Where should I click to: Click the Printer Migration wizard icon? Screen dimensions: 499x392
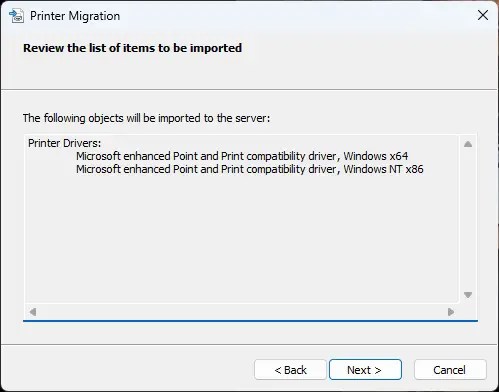click(x=16, y=16)
